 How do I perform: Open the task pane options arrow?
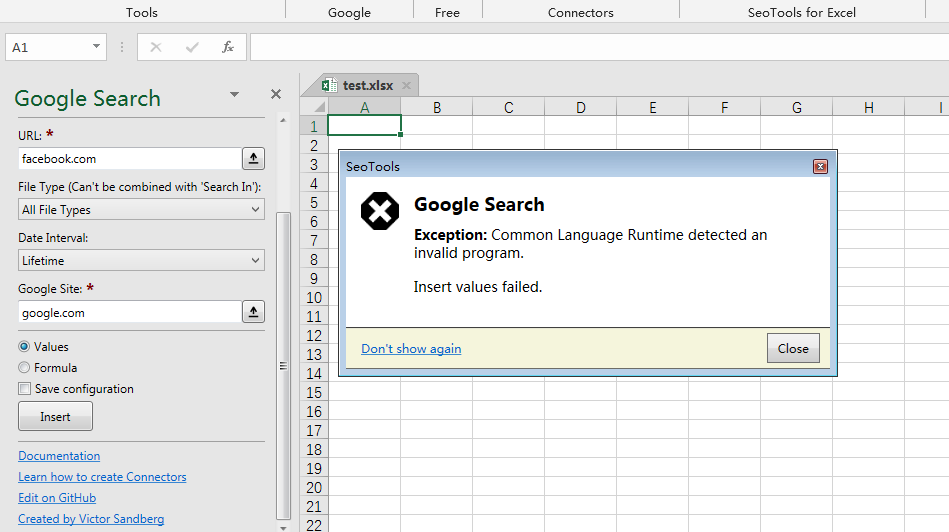(234, 94)
